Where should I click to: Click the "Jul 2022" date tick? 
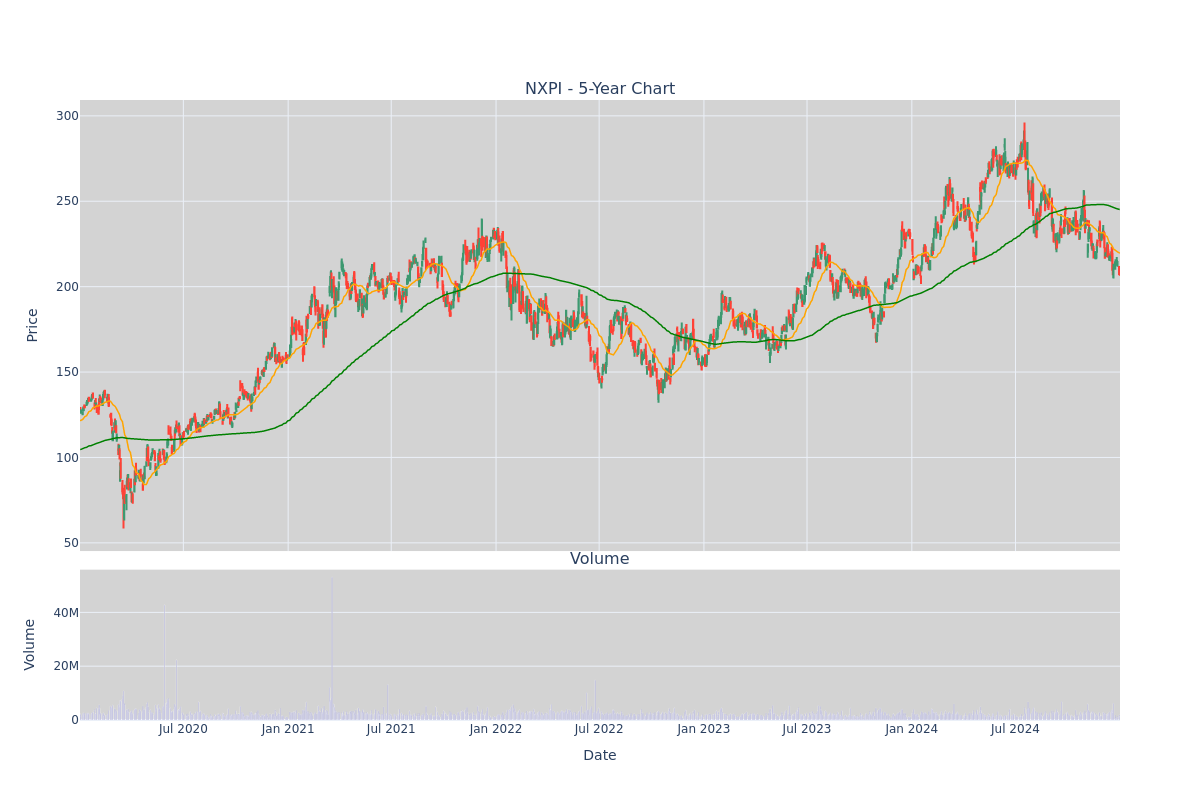coord(599,729)
